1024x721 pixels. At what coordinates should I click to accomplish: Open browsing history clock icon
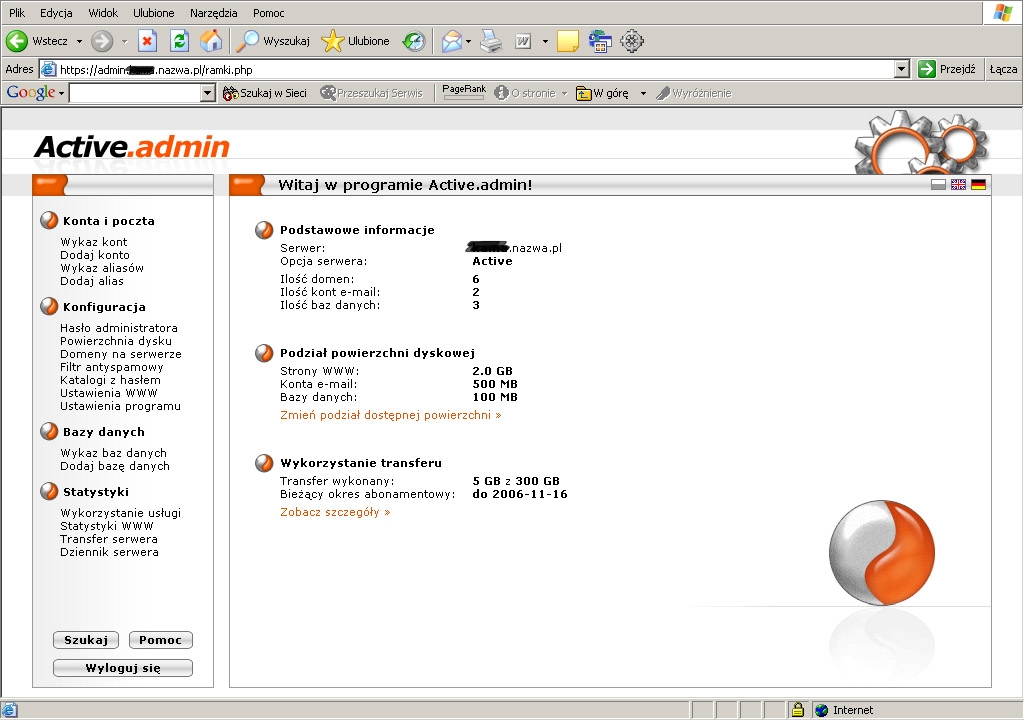(x=413, y=41)
